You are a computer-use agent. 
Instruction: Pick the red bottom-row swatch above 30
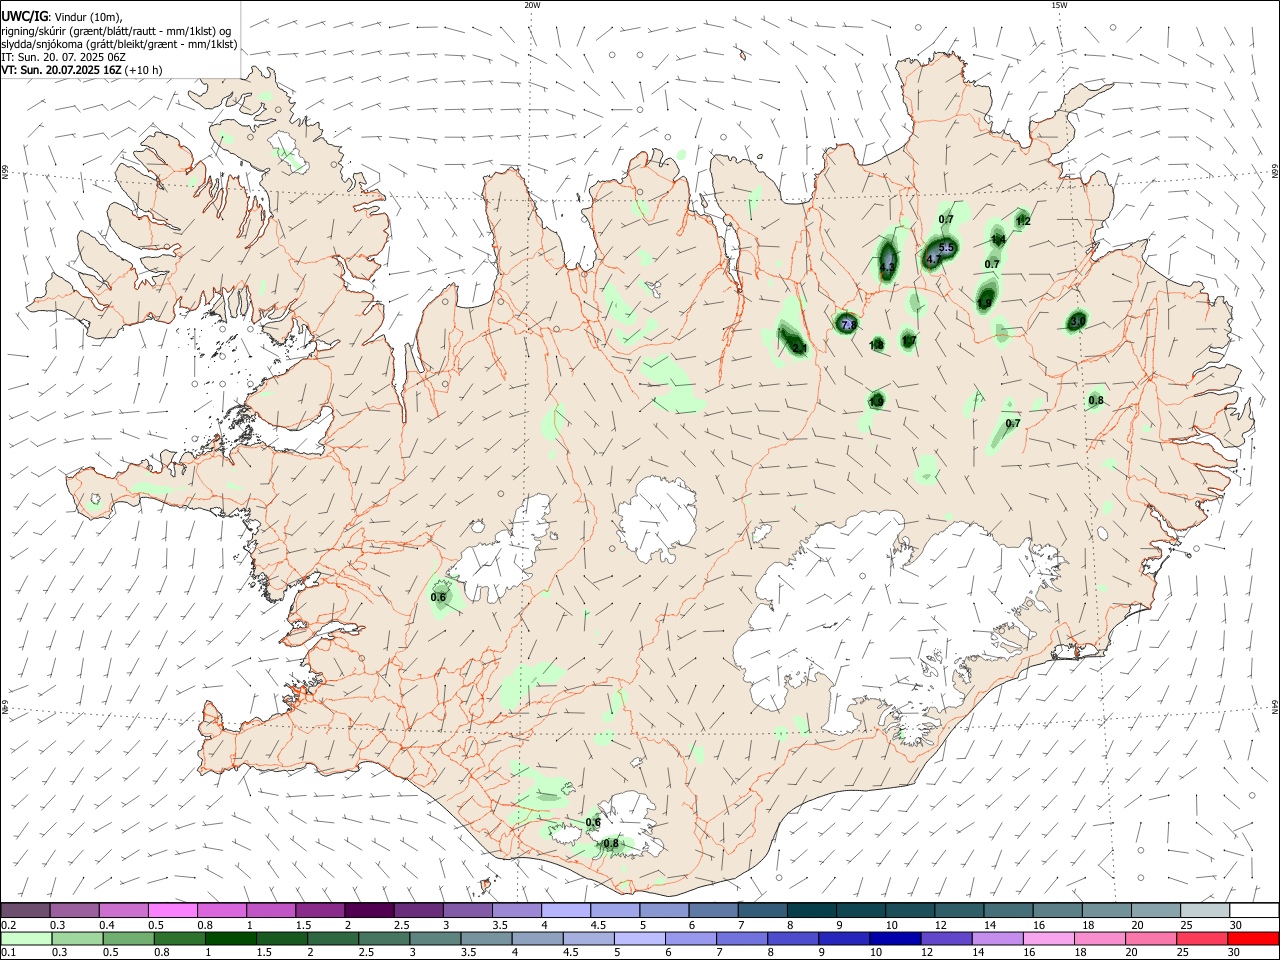[1254, 939]
